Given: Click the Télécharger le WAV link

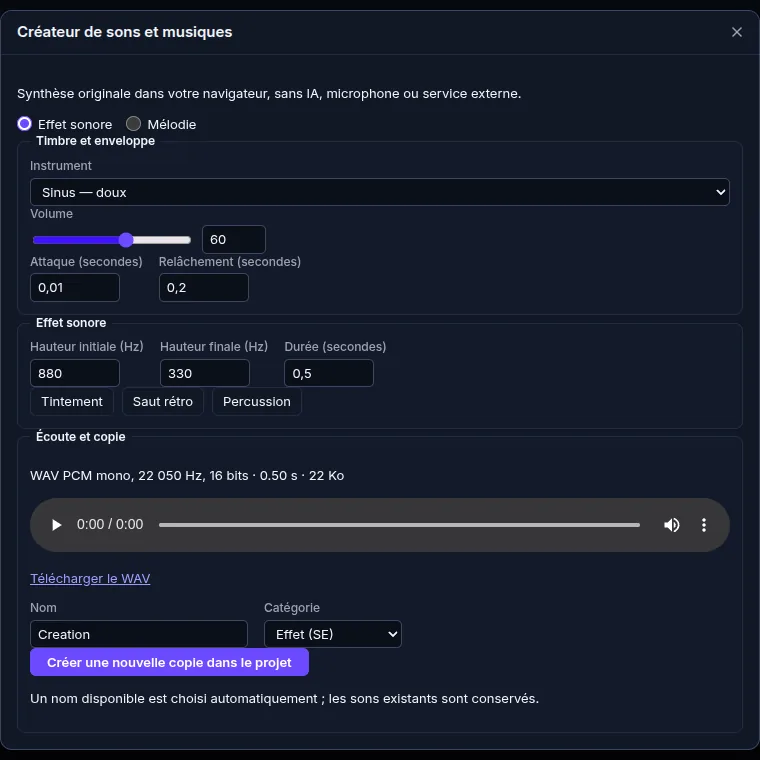Looking at the screenshot, I should (90, 578).
